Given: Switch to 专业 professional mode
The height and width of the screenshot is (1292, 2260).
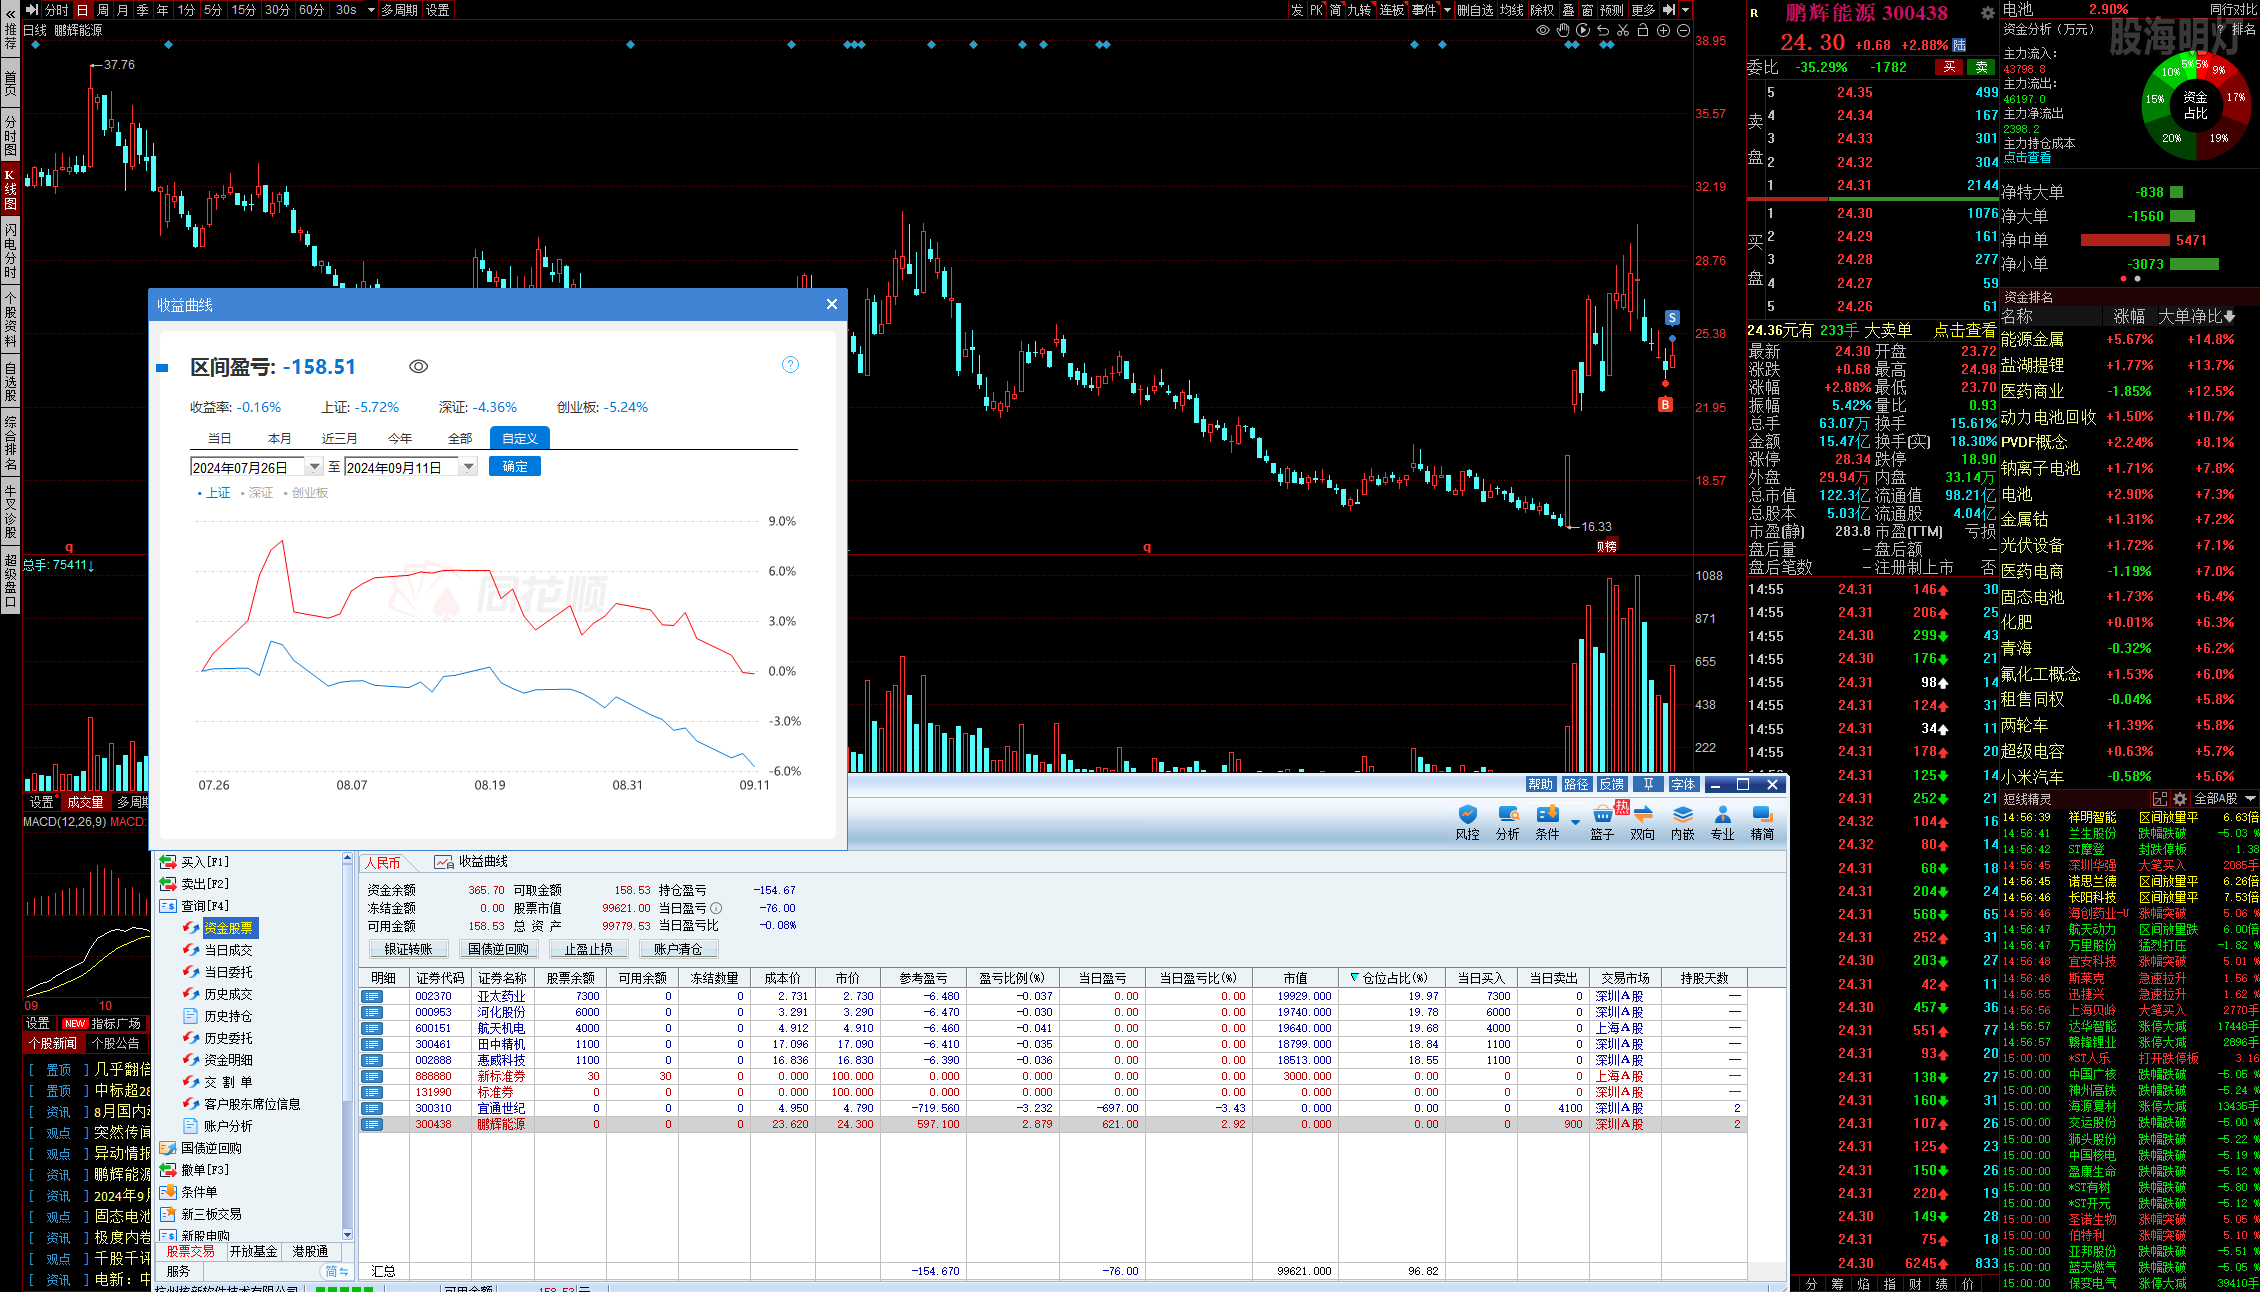Looking at the screenshot, I should tap(1722, 822).
